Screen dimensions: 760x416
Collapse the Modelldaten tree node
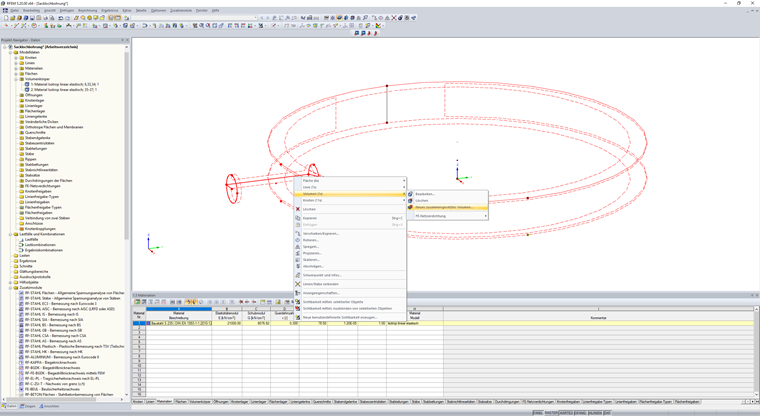10,52
